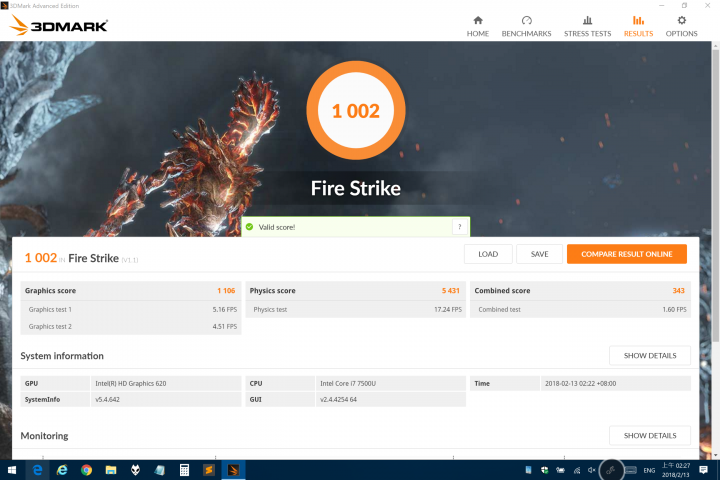Click the Graphics score value 1 106
This screenshot has width=720, height=480.
pyautogui.click(x=226, y=291)
